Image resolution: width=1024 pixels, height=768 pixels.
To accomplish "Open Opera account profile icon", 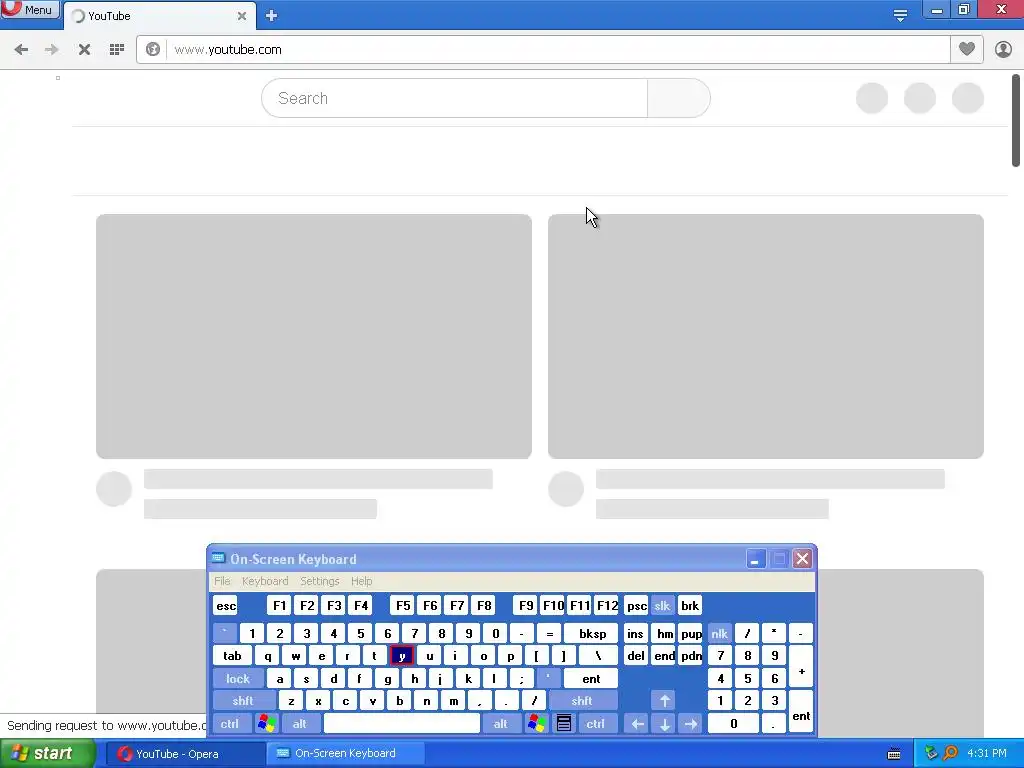I will click(x=1003, y=50).
